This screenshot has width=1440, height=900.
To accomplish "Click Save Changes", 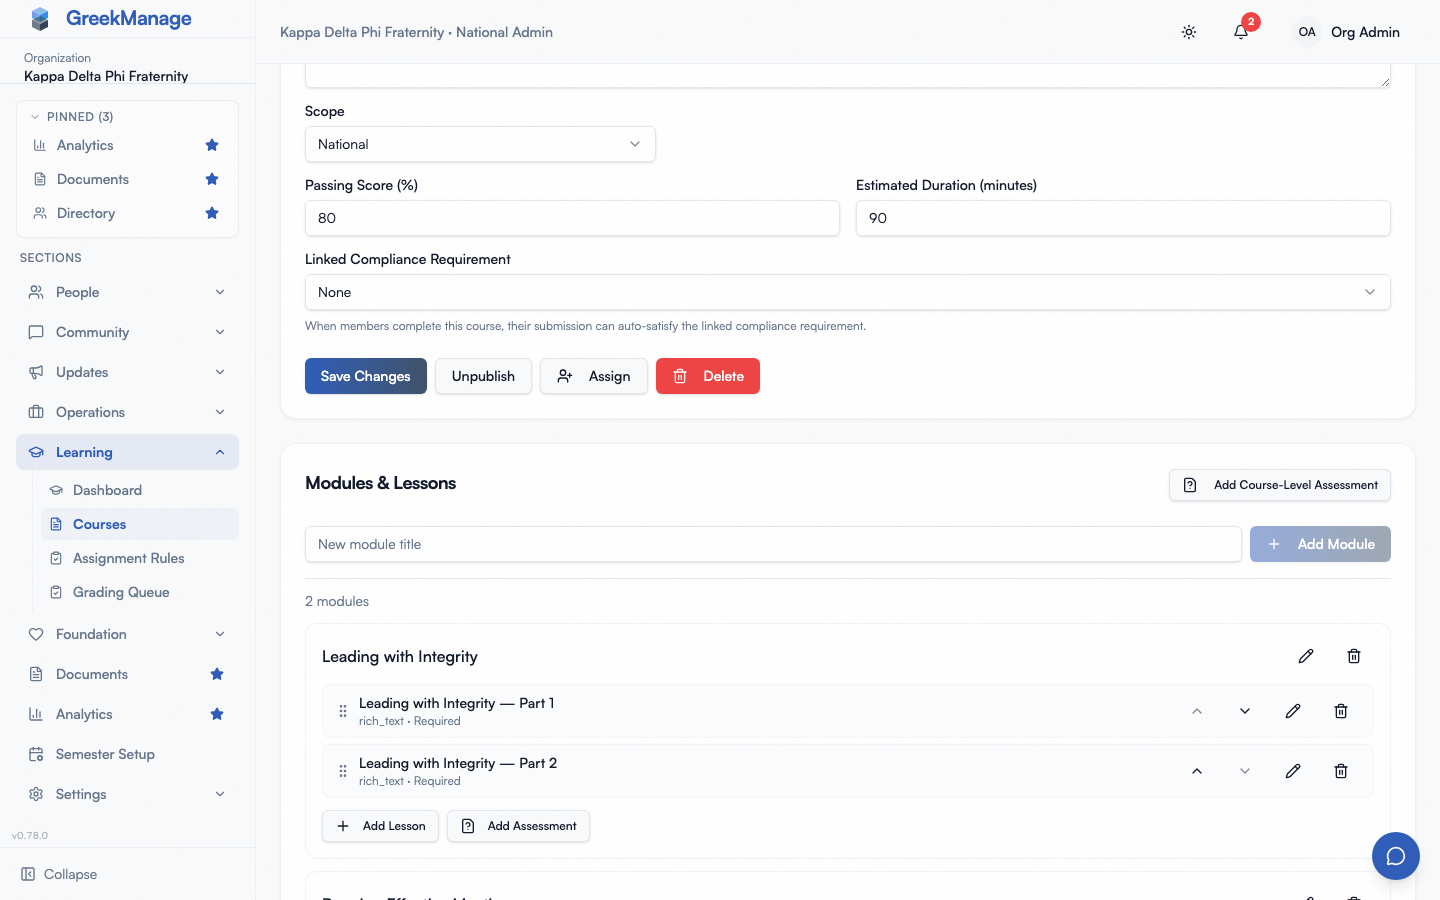I will (x=366, y=376).
